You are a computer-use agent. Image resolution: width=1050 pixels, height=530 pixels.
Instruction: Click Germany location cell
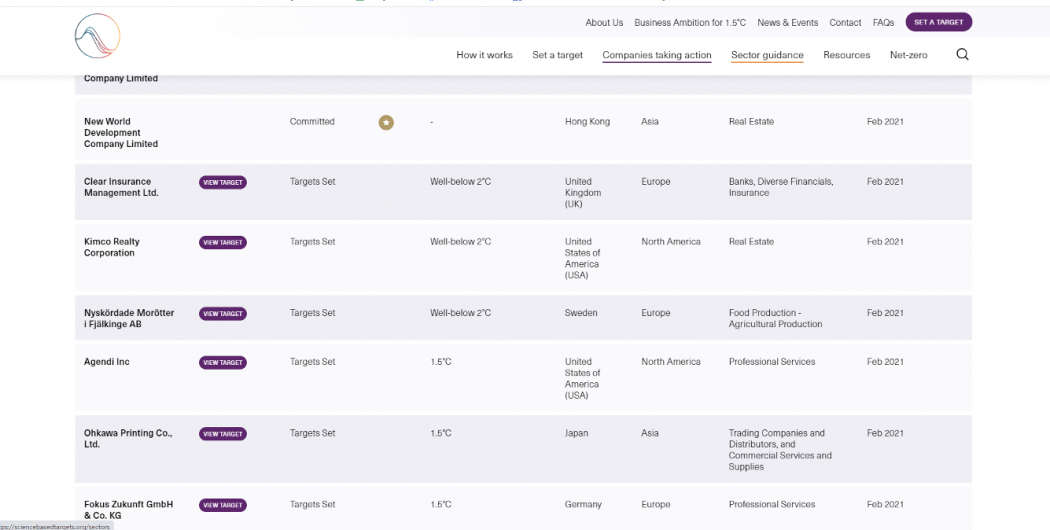point(583,505)
